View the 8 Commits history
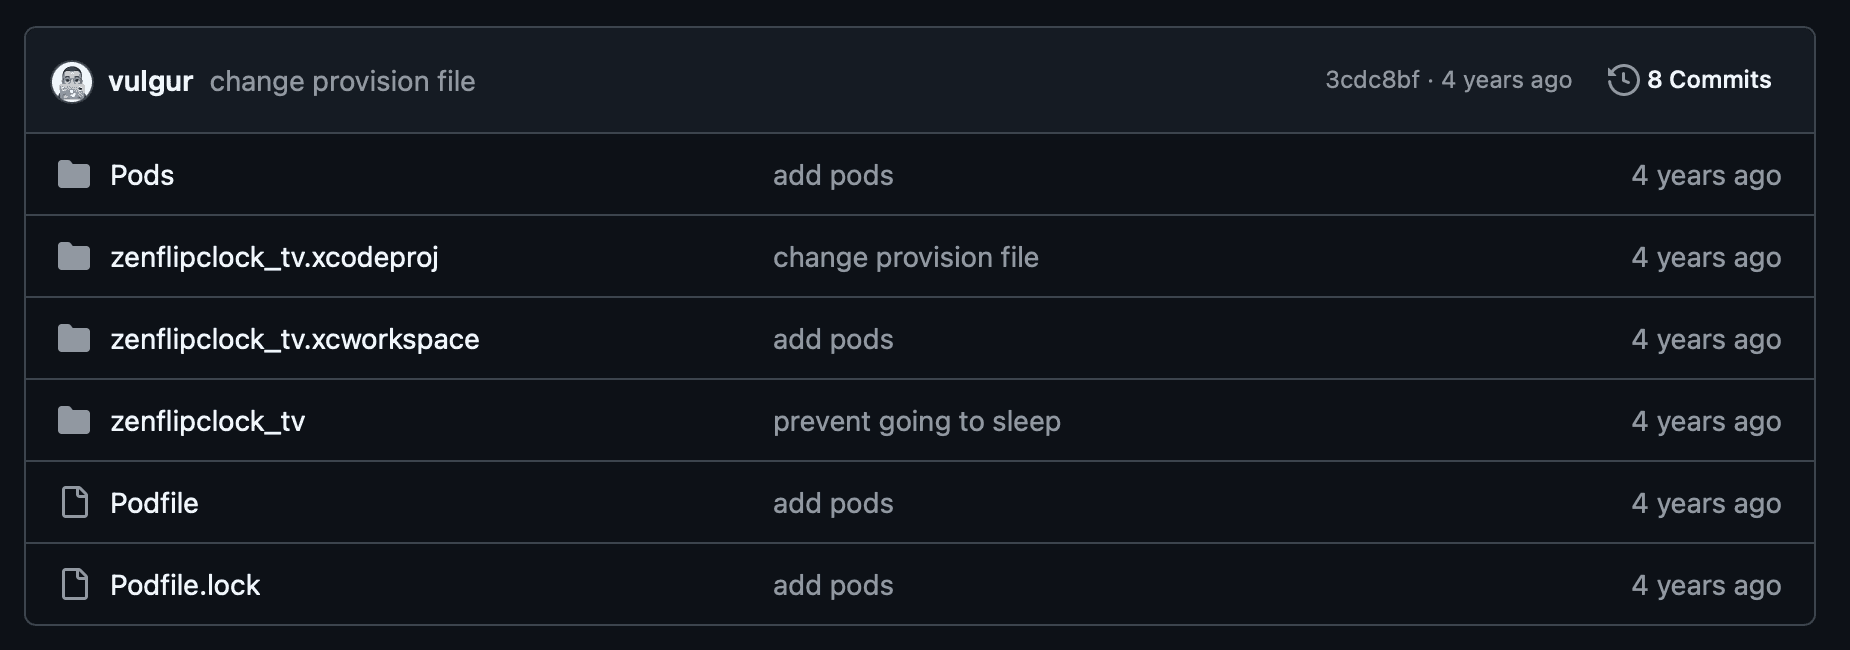 1708,80
